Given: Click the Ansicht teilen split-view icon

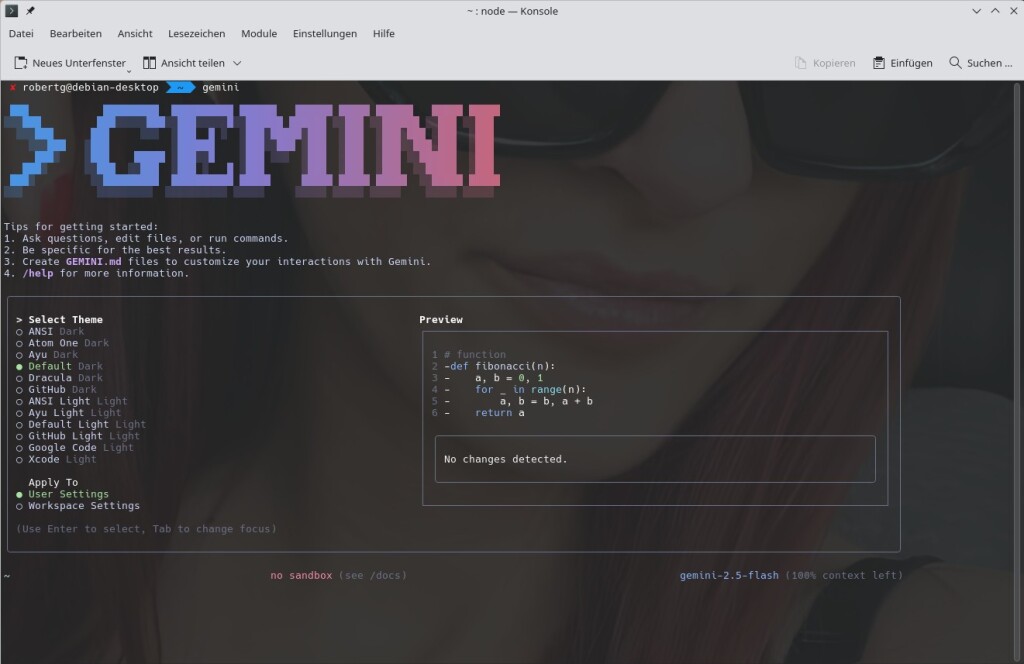Looking at the screenshot, I should 150,63.
